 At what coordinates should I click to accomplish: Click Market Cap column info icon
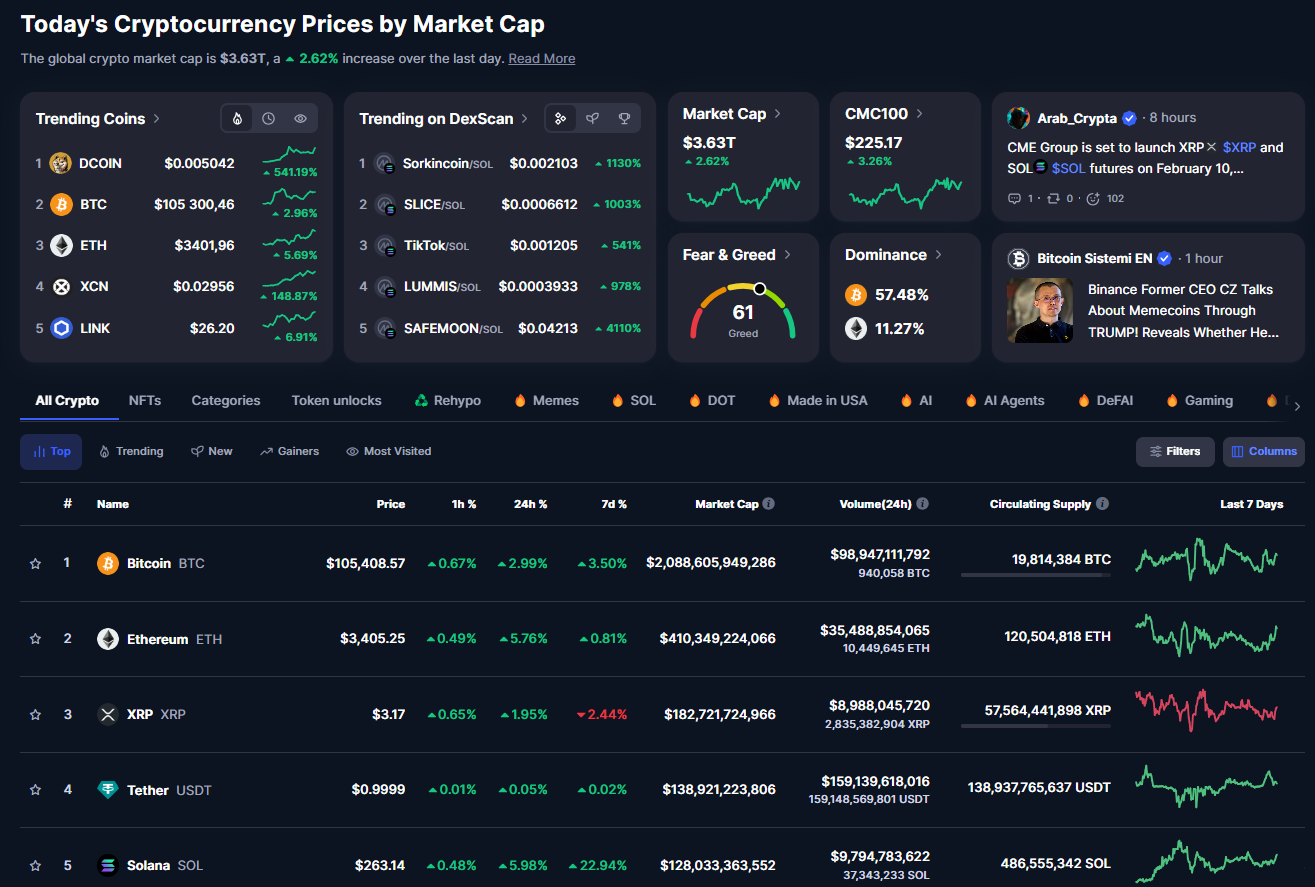(769, 504)
